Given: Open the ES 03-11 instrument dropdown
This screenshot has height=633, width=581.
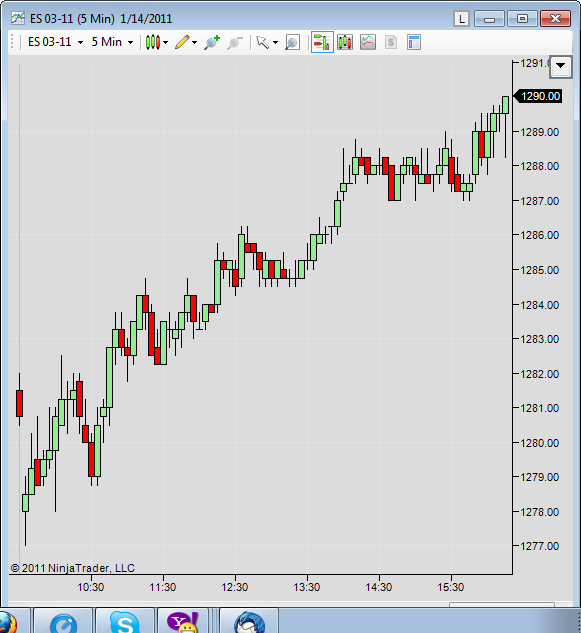Looking at the screenshot, I should tap(55, 42).
